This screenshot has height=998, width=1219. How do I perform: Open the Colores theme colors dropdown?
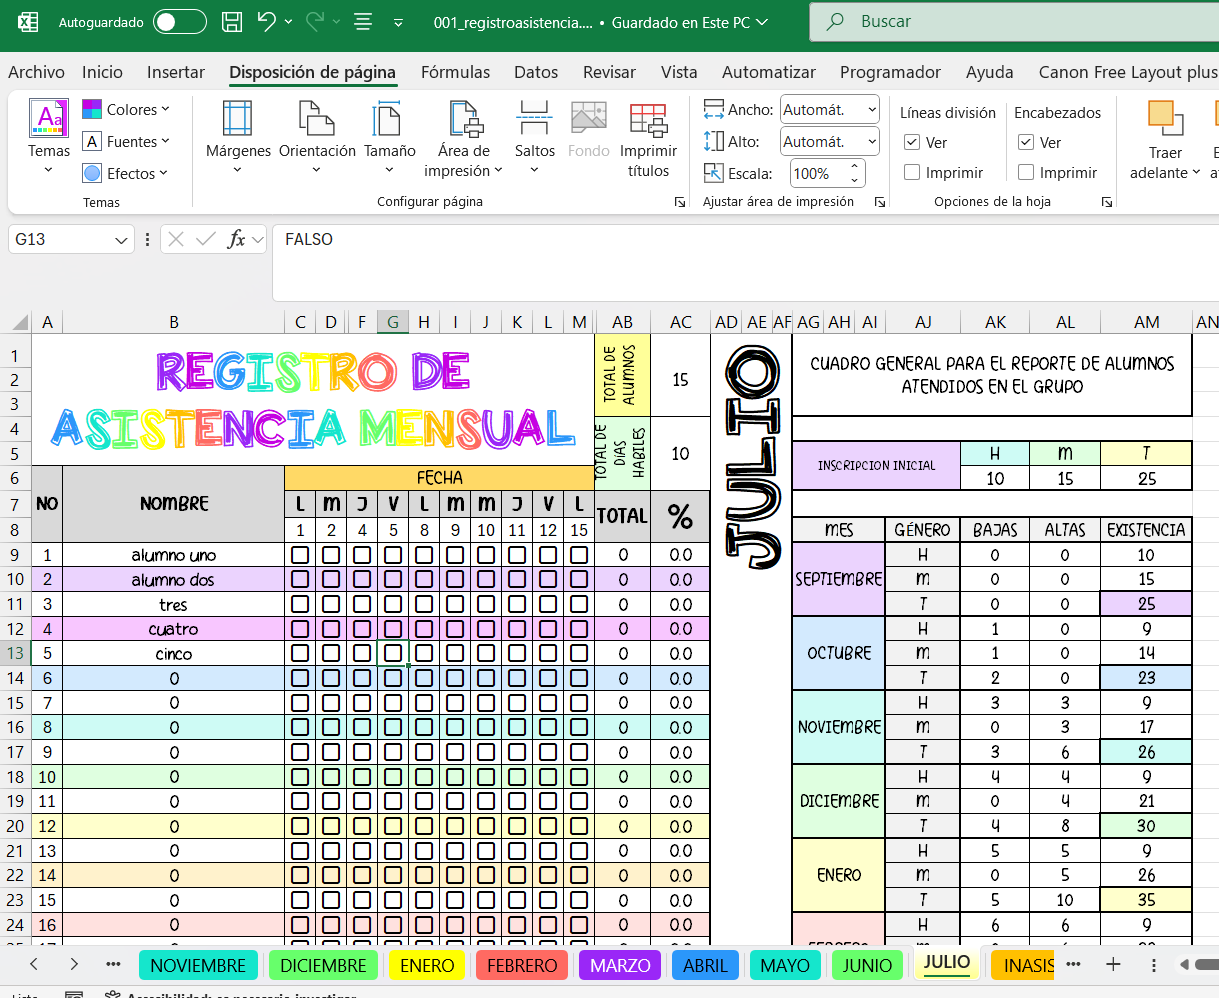(x=127, y=110)
